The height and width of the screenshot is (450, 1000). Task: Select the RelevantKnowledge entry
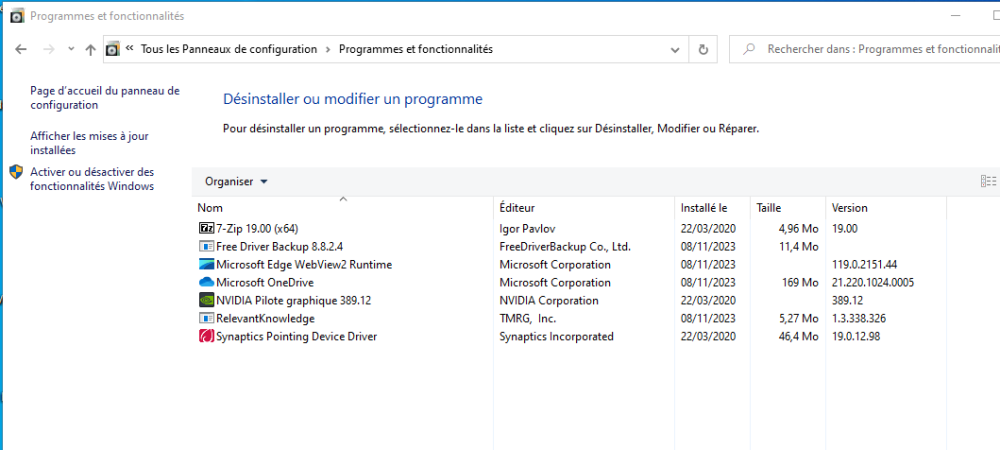(265, 319)
